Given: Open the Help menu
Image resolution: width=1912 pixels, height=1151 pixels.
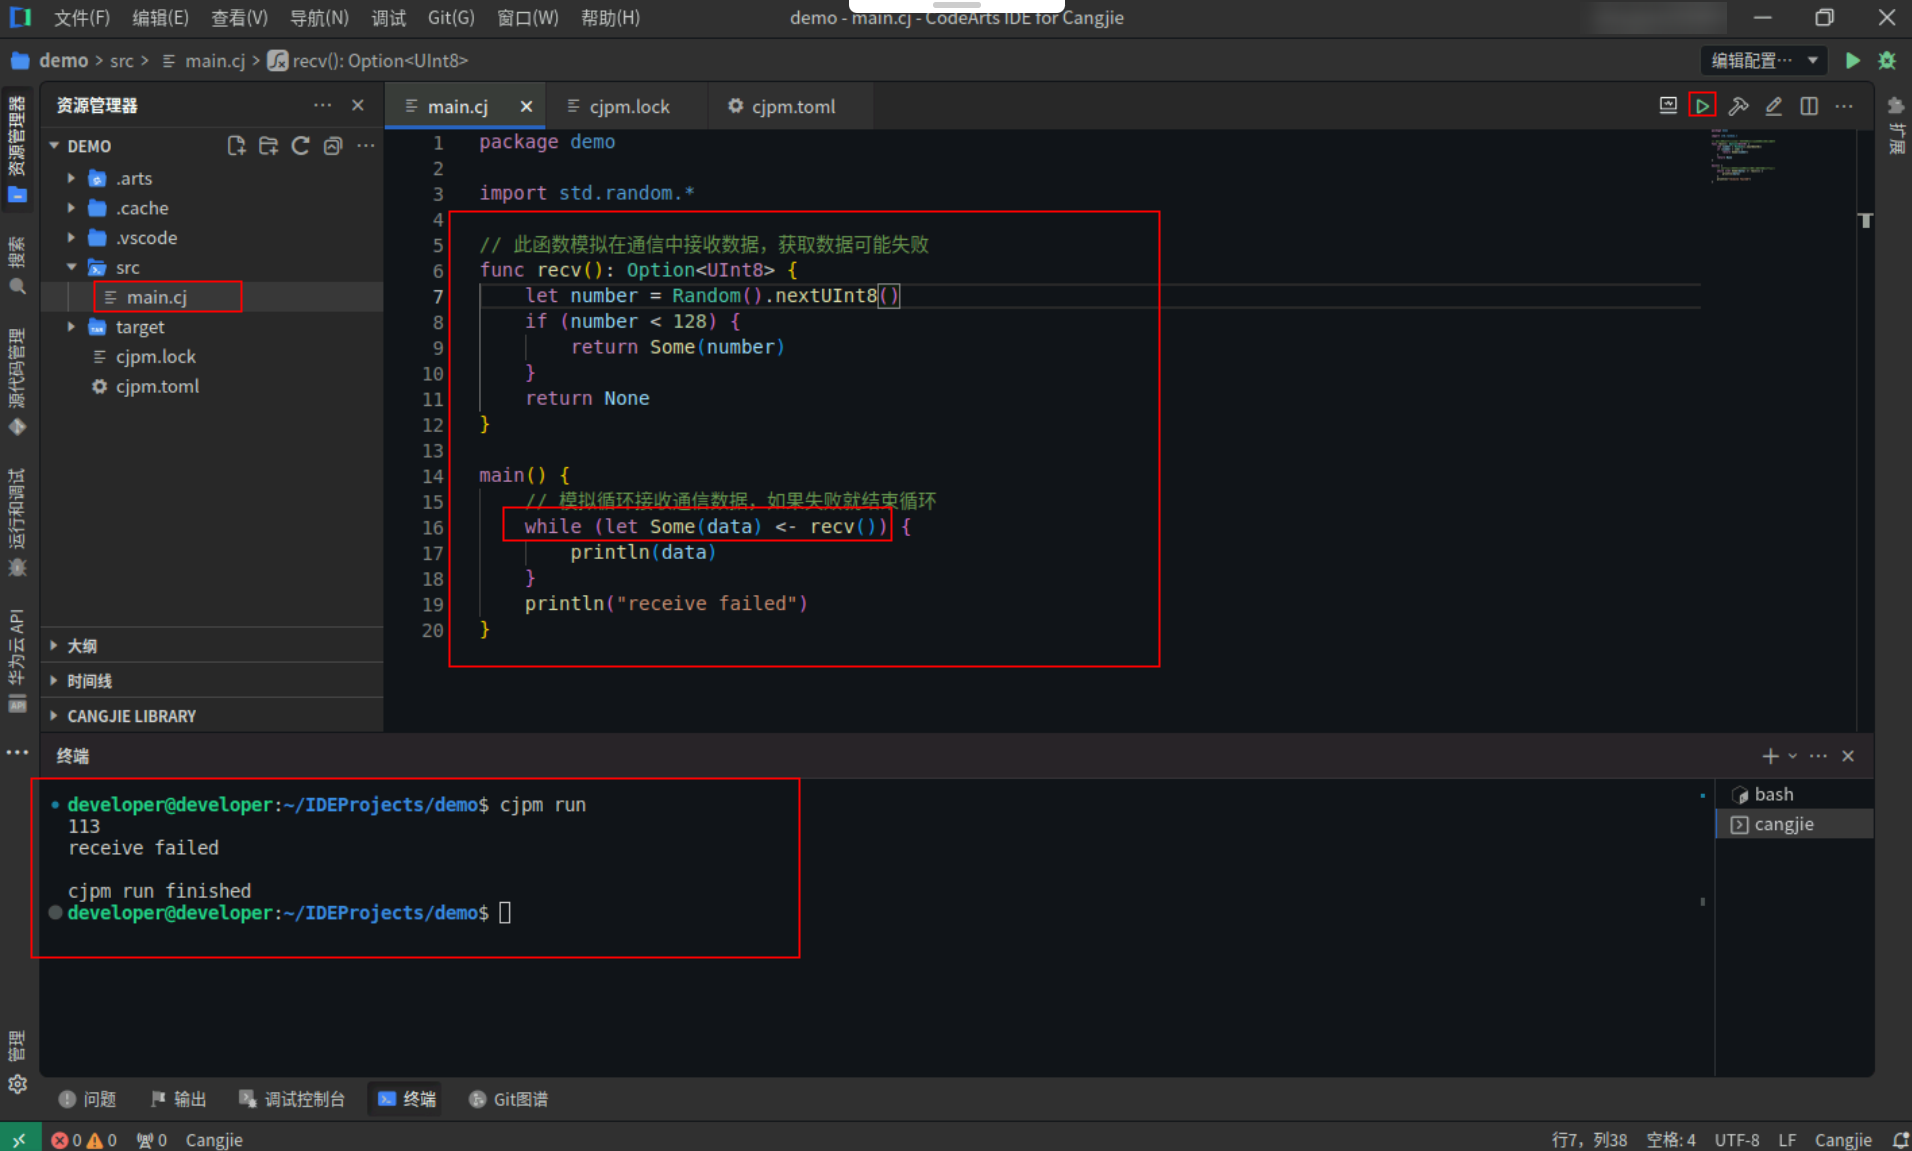Looking at the screenshot, I should coord(610,18).
